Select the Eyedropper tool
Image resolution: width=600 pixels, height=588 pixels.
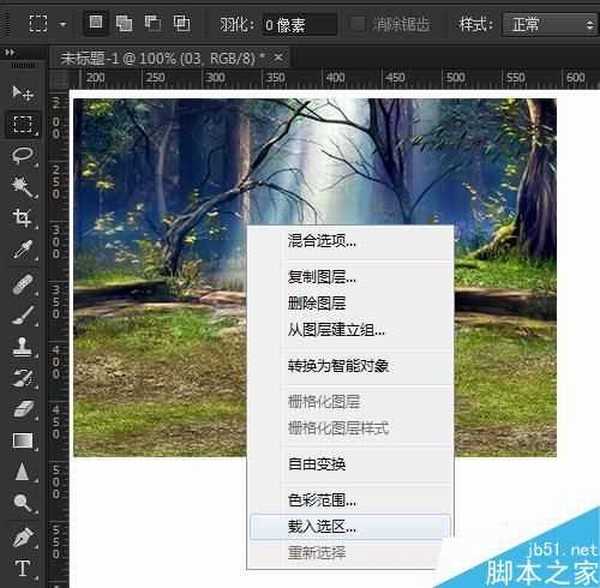point(23,249)
